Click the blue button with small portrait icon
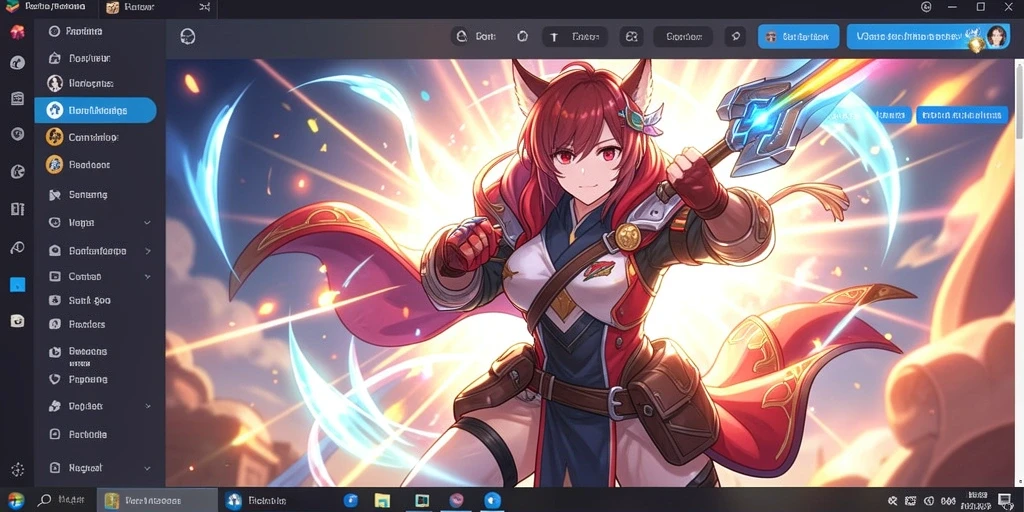The height and width of the screenshot is (512, 1024). coord(798,37)
